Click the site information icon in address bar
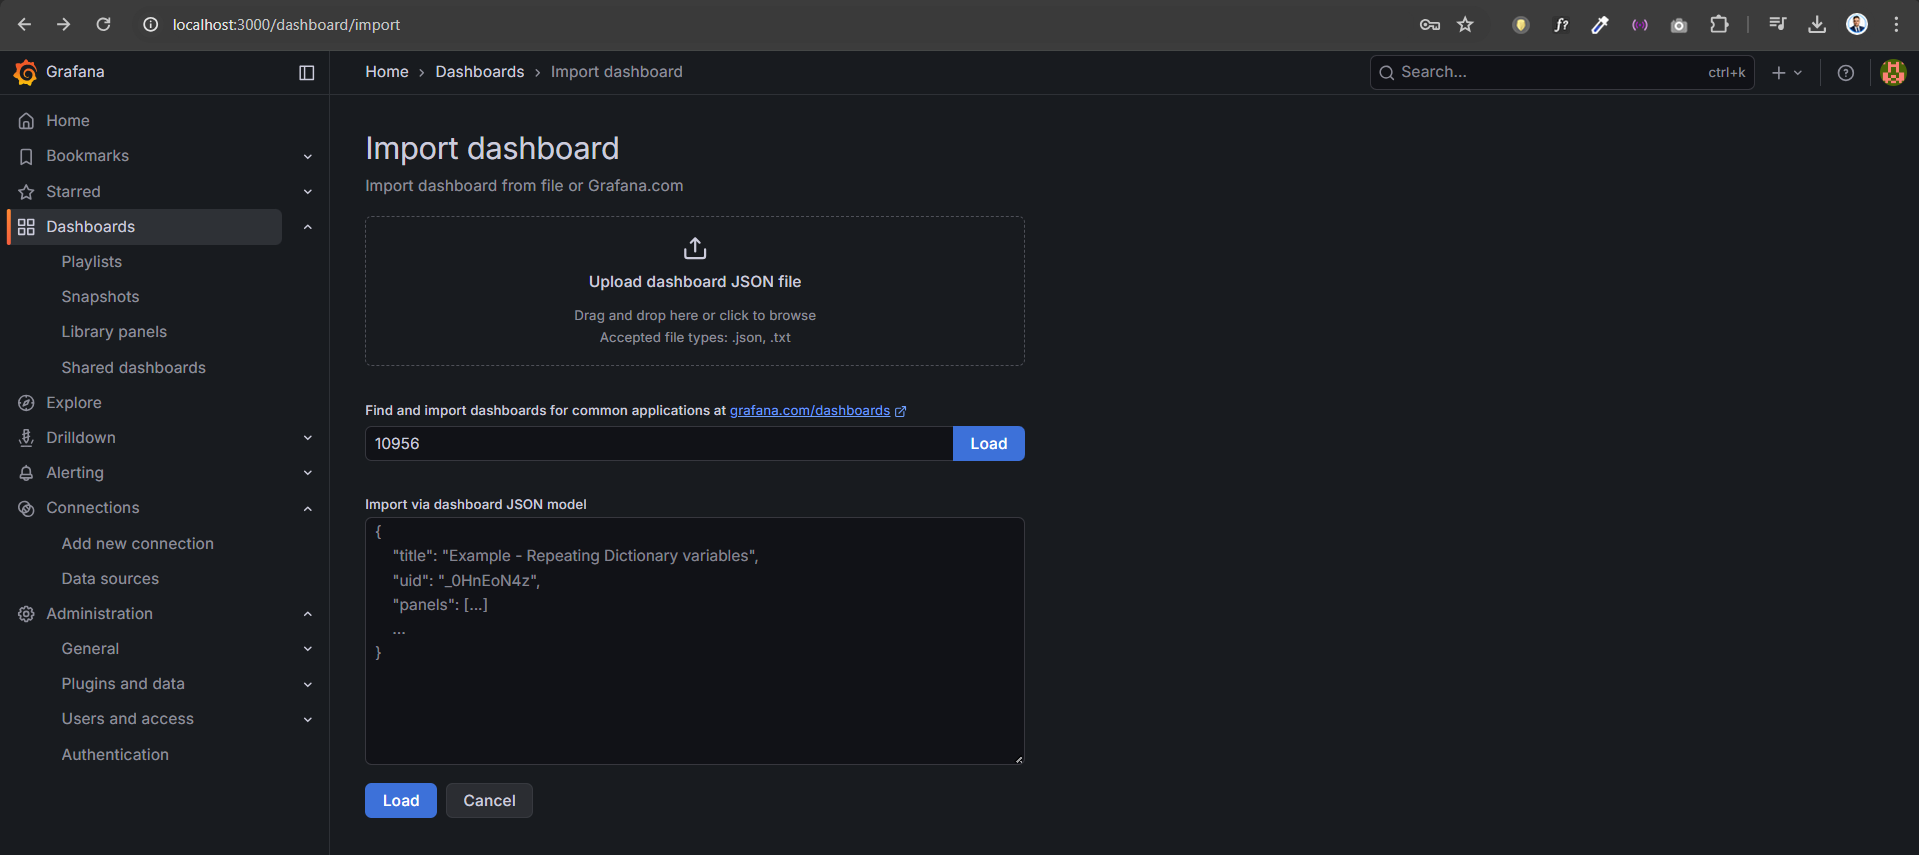Image resolution: width=1919 pixels, height=855 pixels. [x=151, y=24]
